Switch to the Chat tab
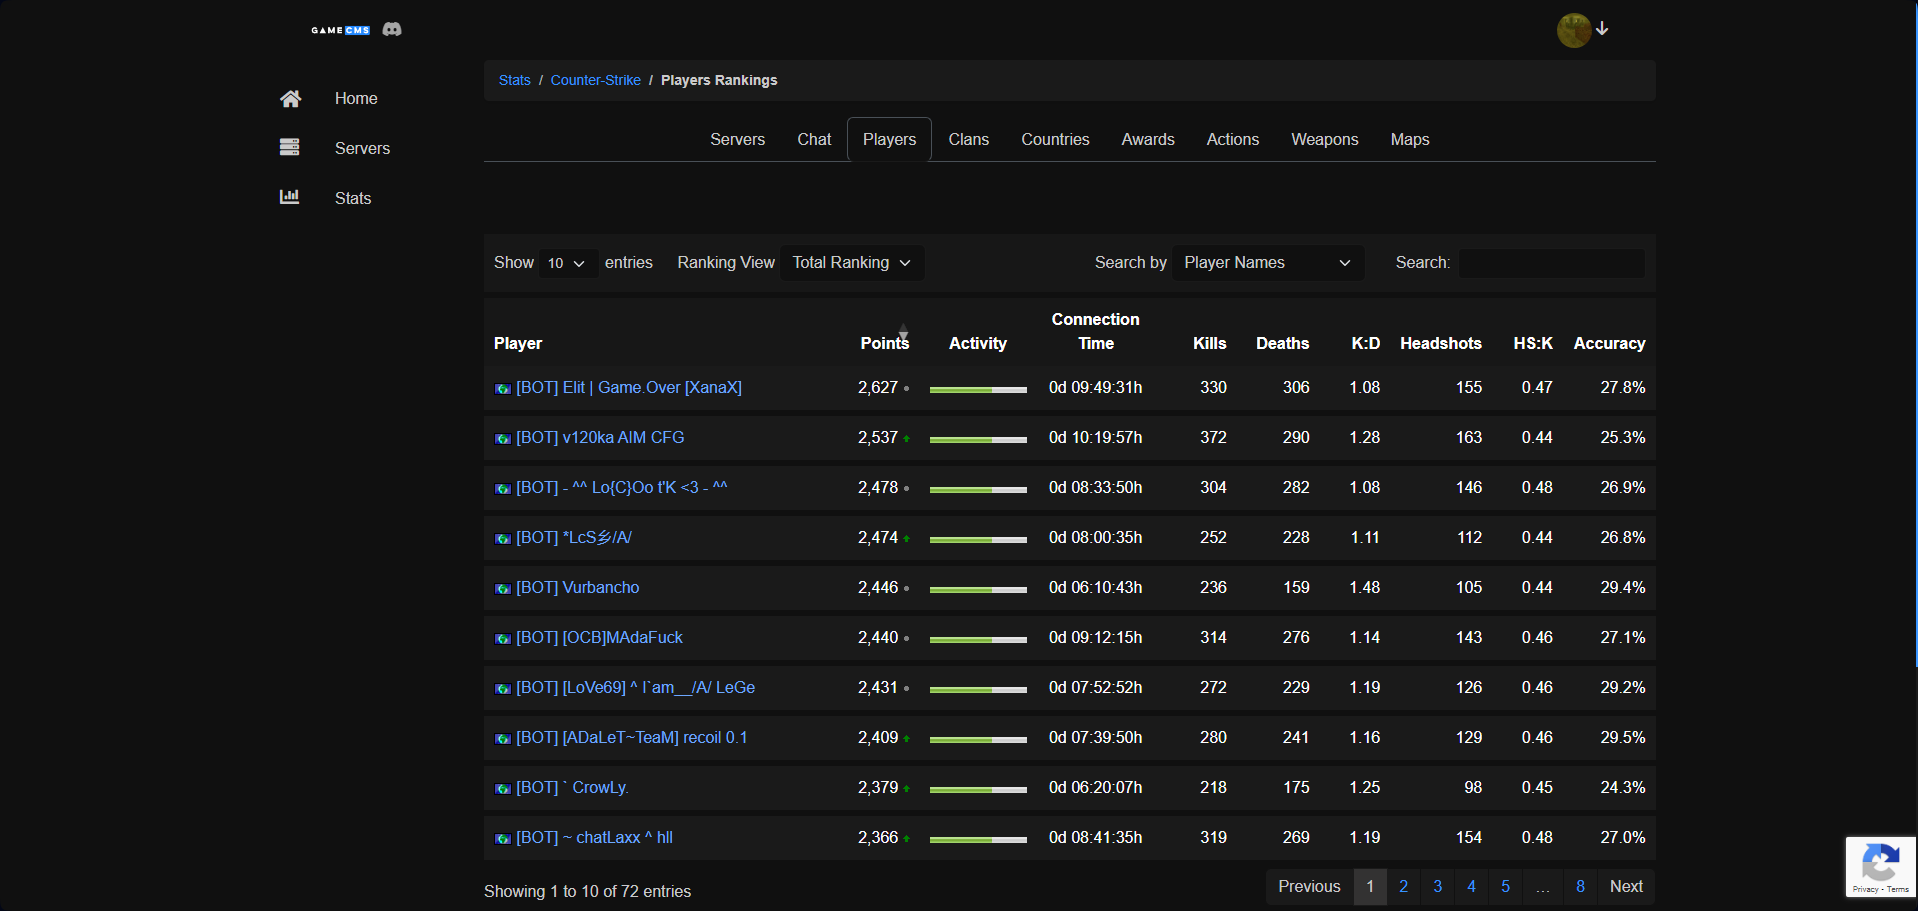Image resolution: width=1918 pixels, height=911 pixels. click(814, 140)
